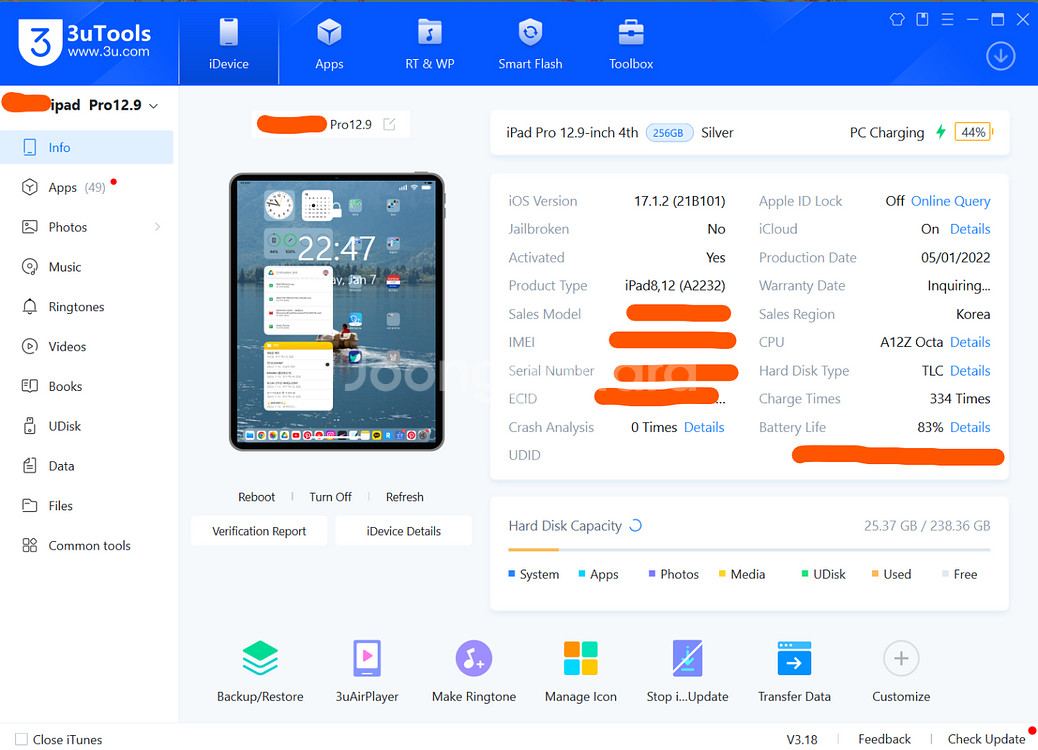Viewport: 1038px width, 750px height.
Task: Open Files in the sidebar
Action: point(87,505)
